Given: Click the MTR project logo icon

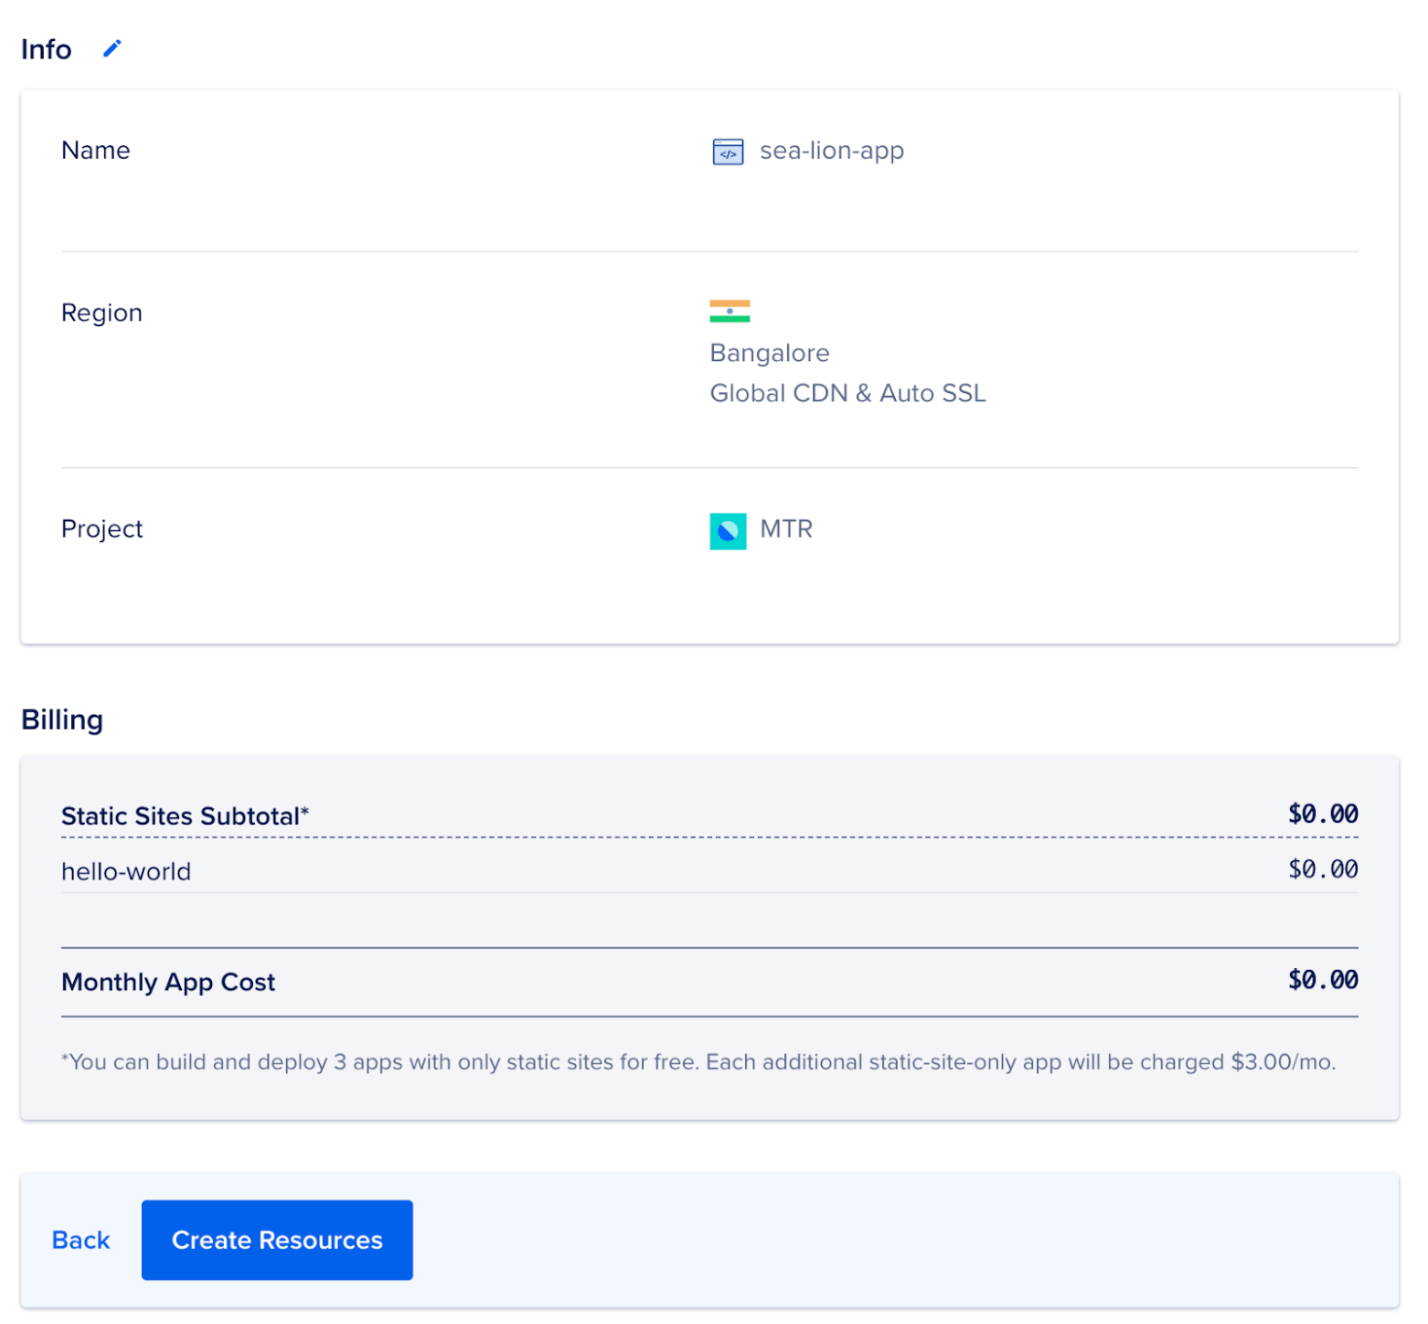Looking at the screenshot, I should [x=728, y=531].
